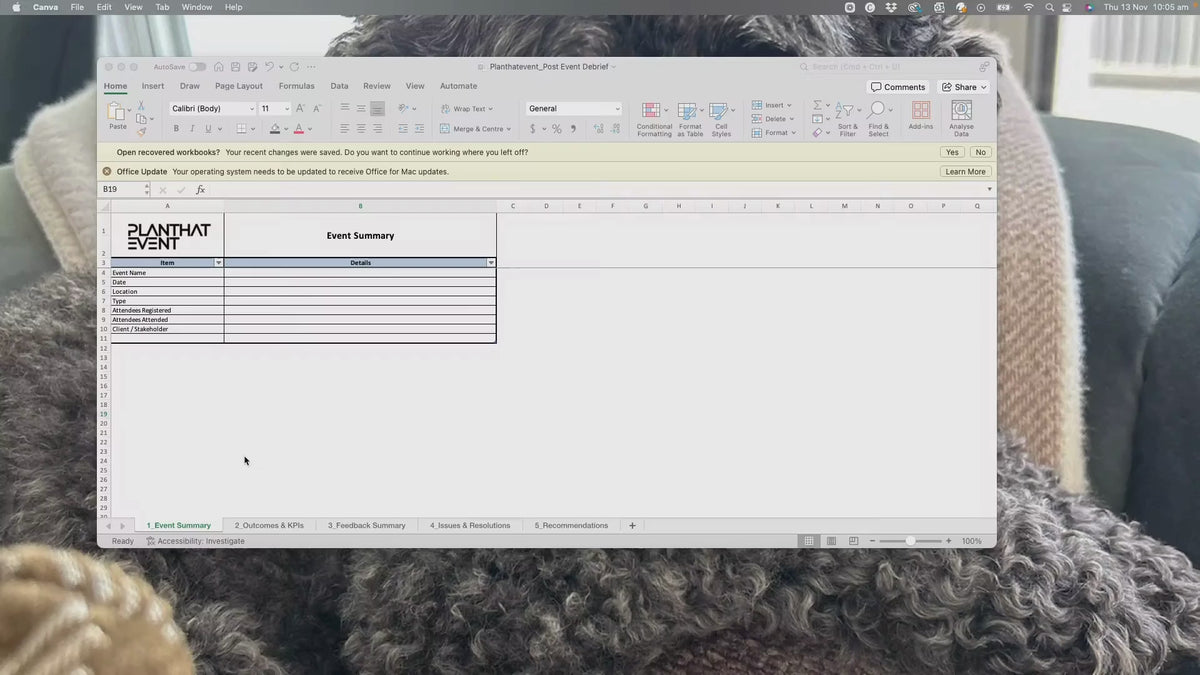Toggle the AutoSave switch
Image resolution: width=1200 pixels, height=675 pixels.
(x=197, y=67)
